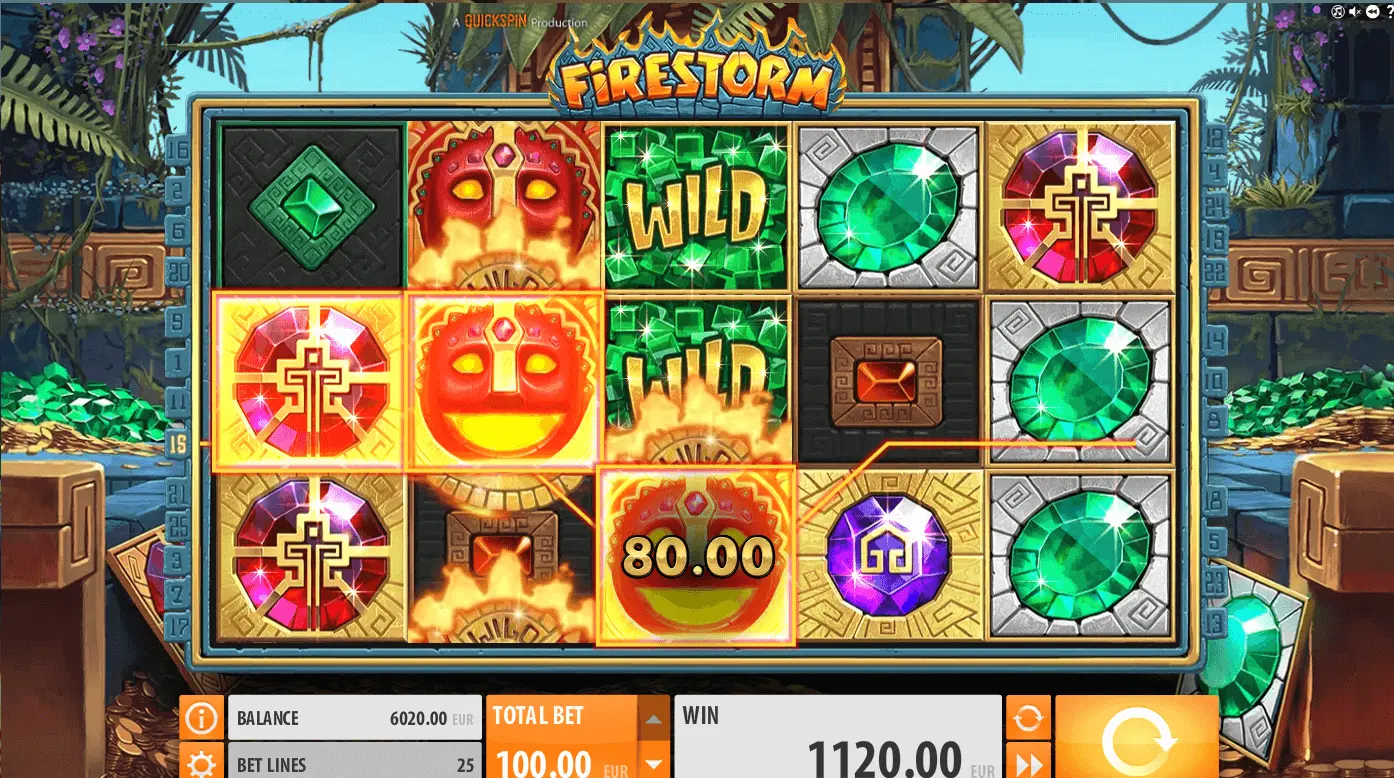Start autoplay with the circular arrows icon
1394x778 pixels.
(1028, 717)
